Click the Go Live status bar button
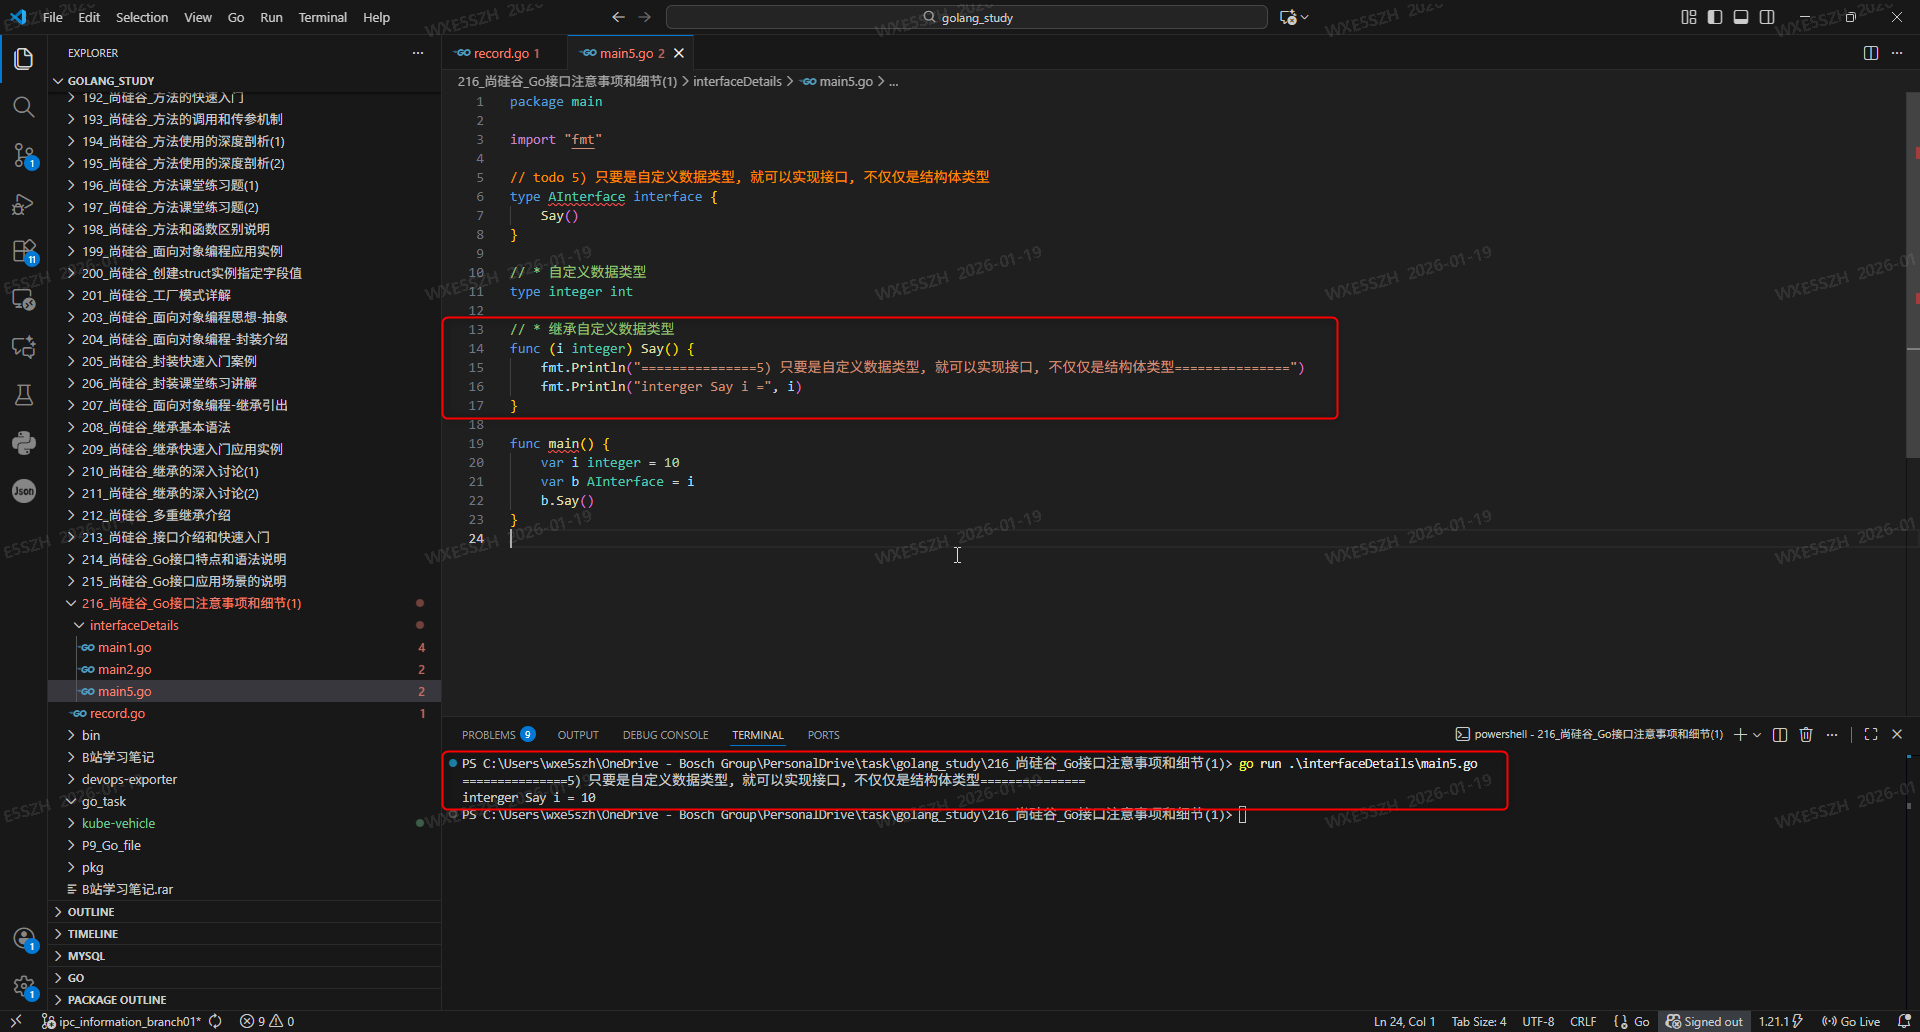Image resolution: width=1920 pixels, height=1032 pixels. [1851, 1021]
